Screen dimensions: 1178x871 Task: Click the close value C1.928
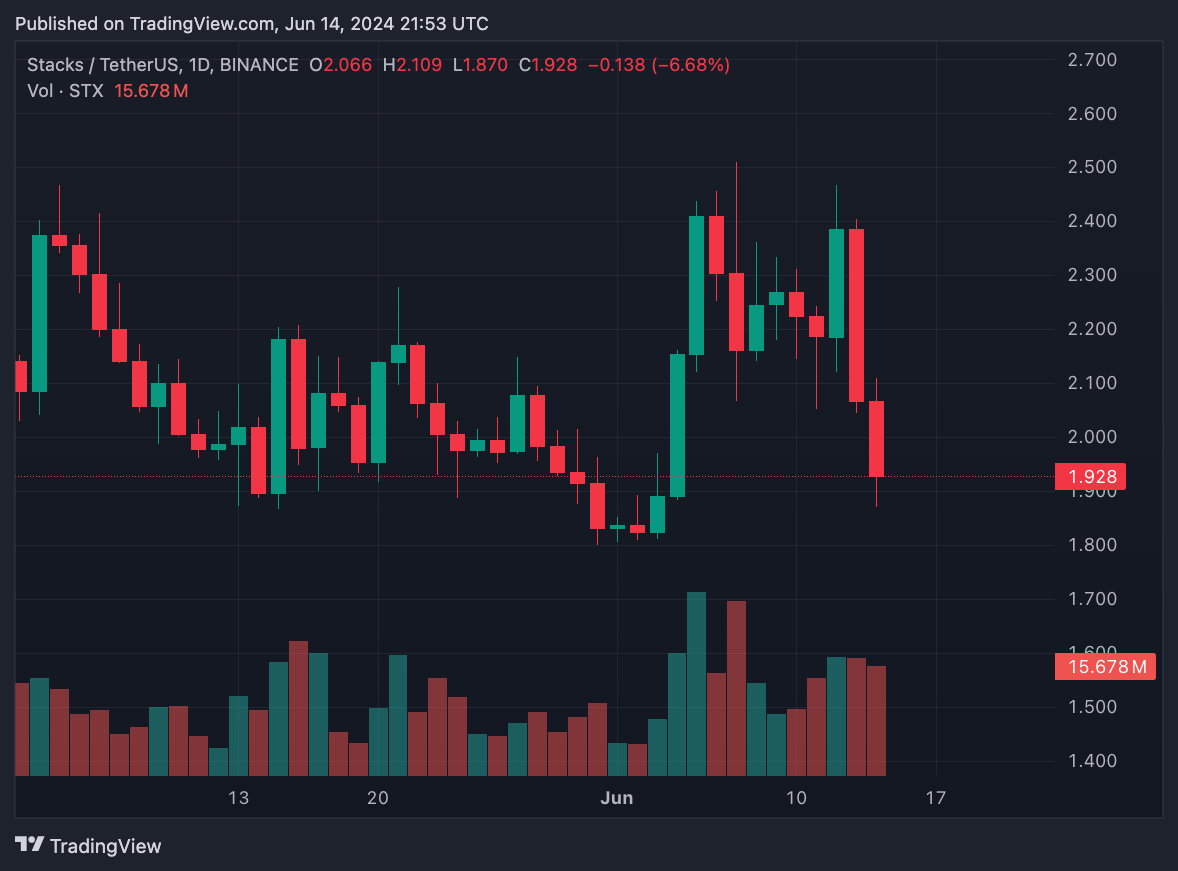(548, 65)
